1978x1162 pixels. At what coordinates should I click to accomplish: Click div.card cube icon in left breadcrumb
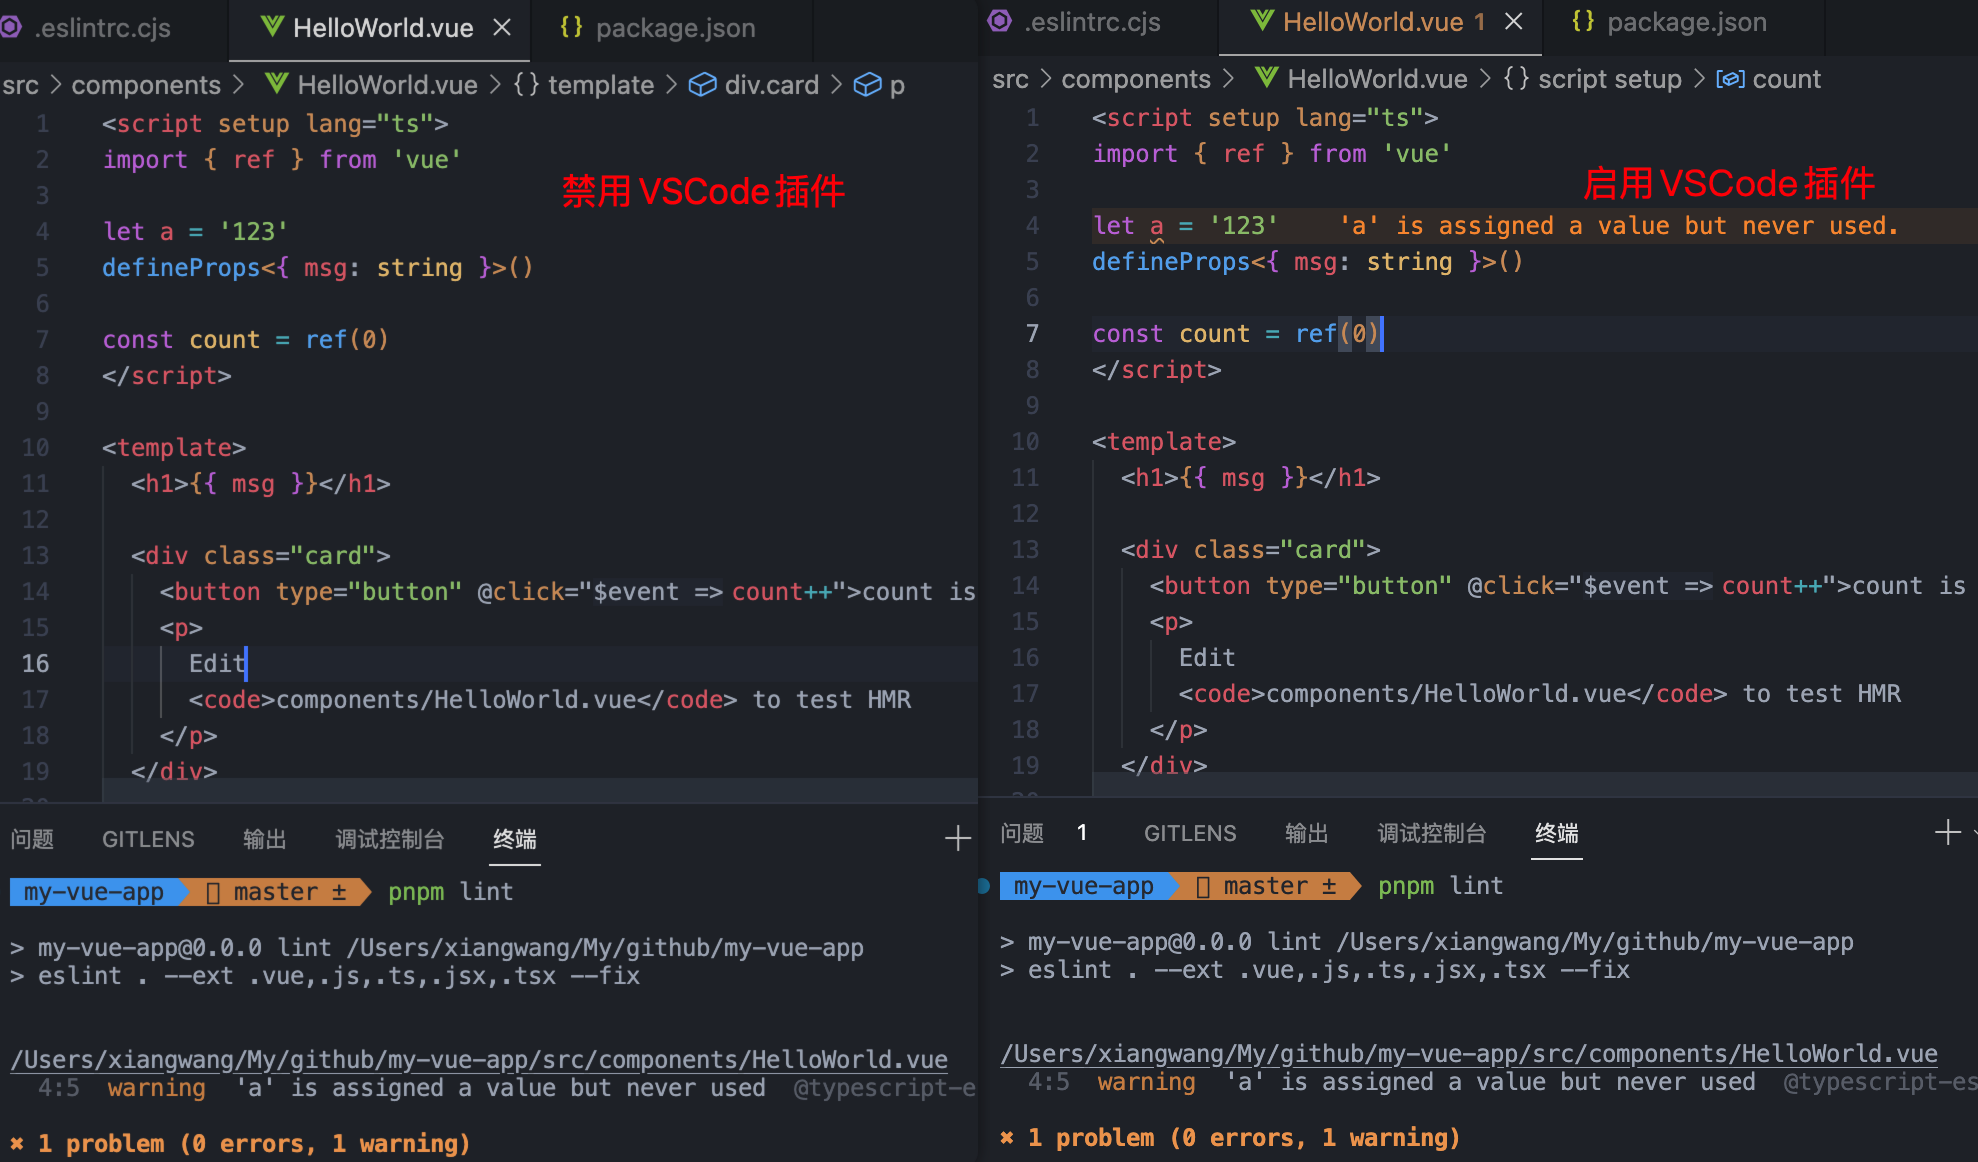click(703, 85)
